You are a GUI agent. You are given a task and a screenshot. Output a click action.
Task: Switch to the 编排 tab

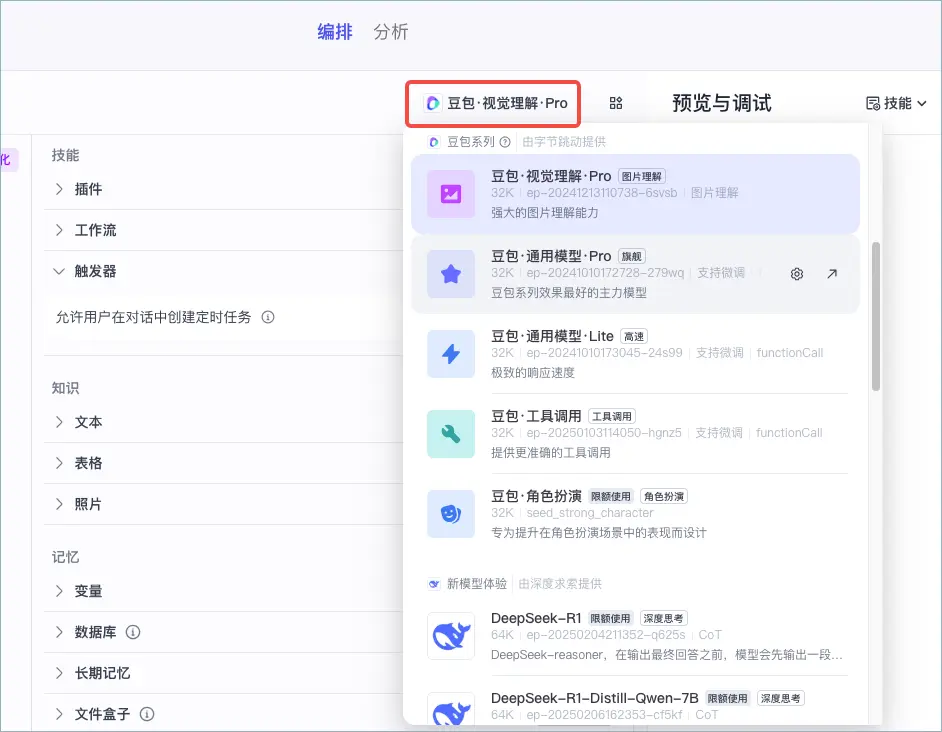point(335,32)
